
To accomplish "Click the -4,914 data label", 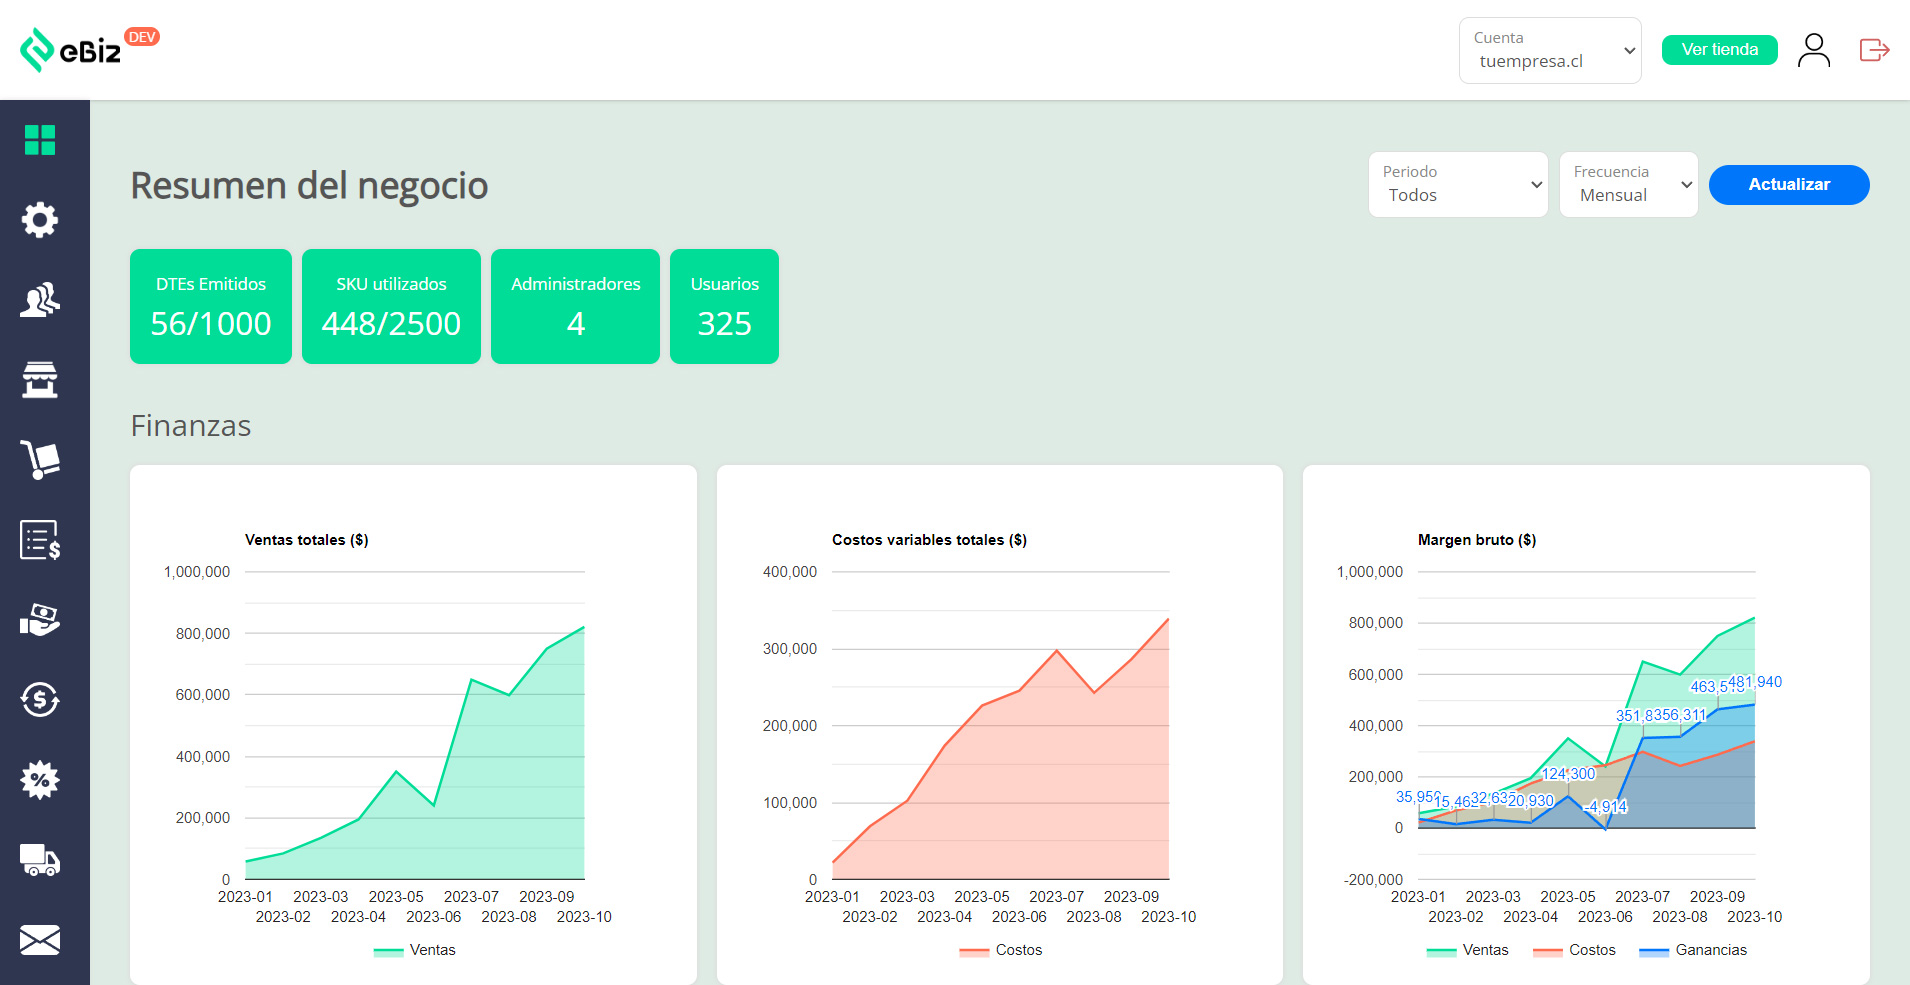I will pyautogui.click(x=1605, y=807).
